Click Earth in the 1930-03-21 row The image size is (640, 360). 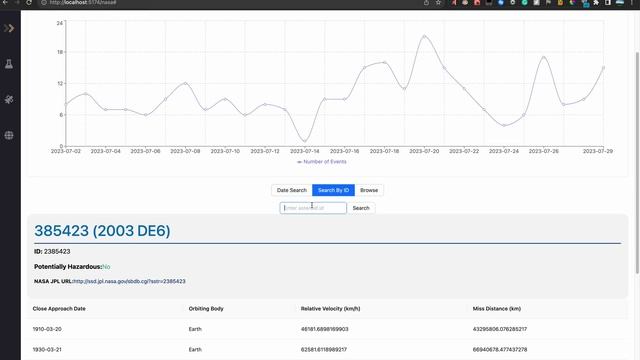(x=195, y=349)
